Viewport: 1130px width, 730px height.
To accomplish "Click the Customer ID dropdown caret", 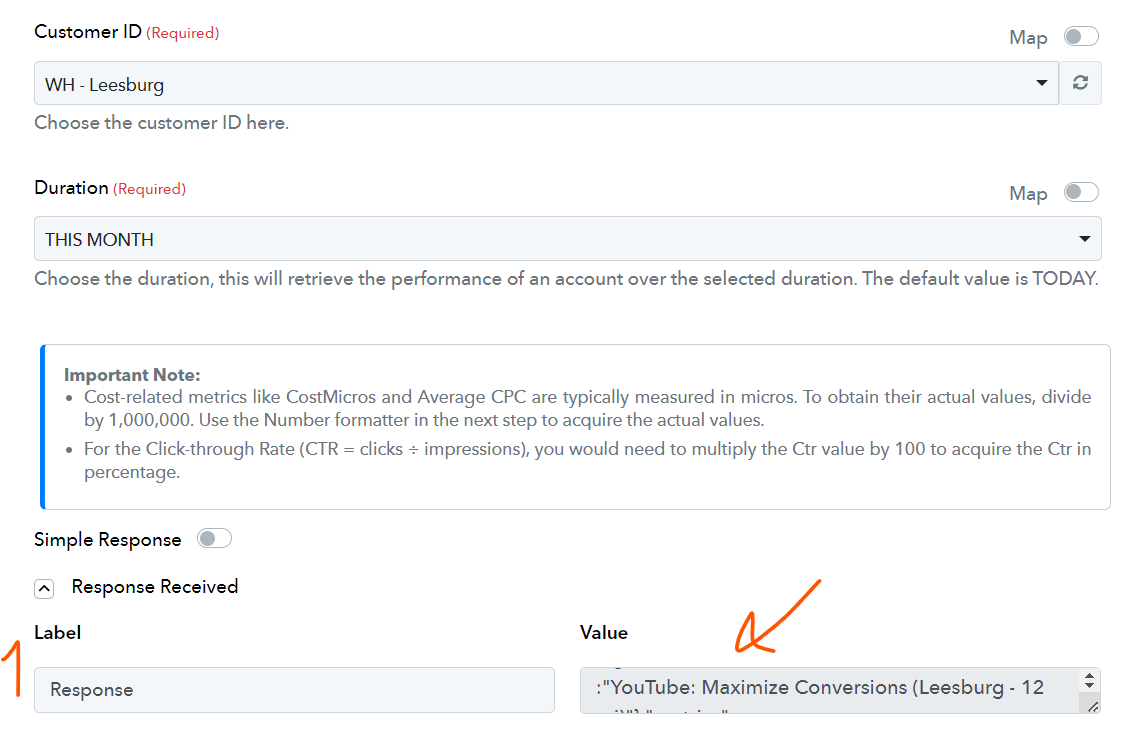I will pyautogui.click(x=1041, y=83).
